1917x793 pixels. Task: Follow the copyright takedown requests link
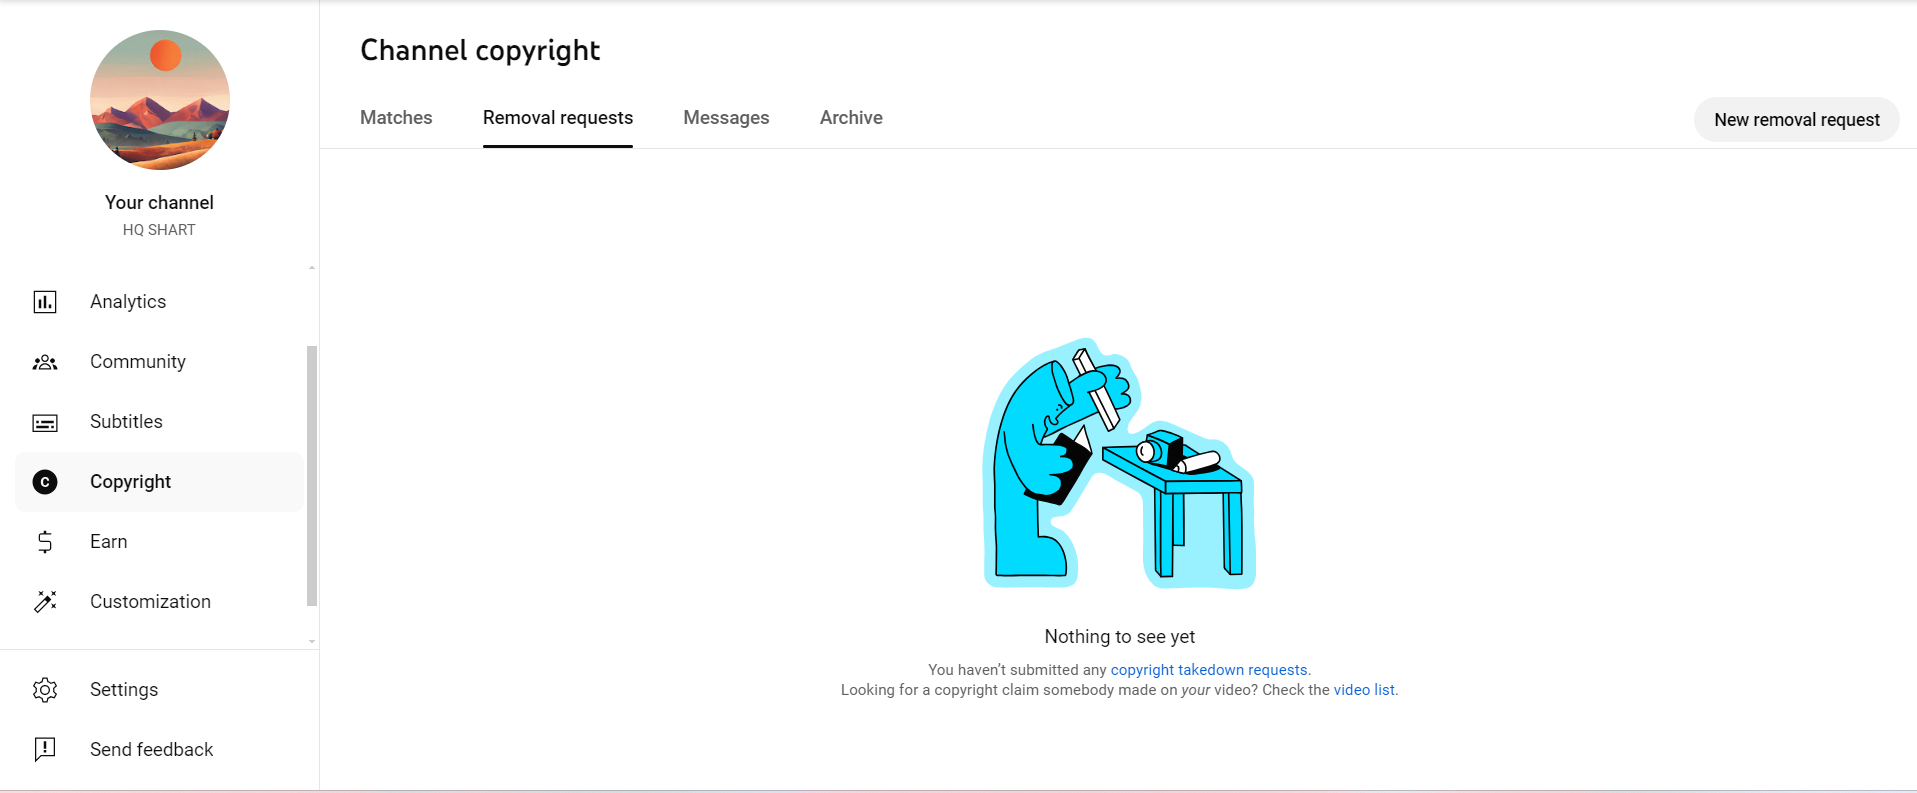pos(1208,670)
